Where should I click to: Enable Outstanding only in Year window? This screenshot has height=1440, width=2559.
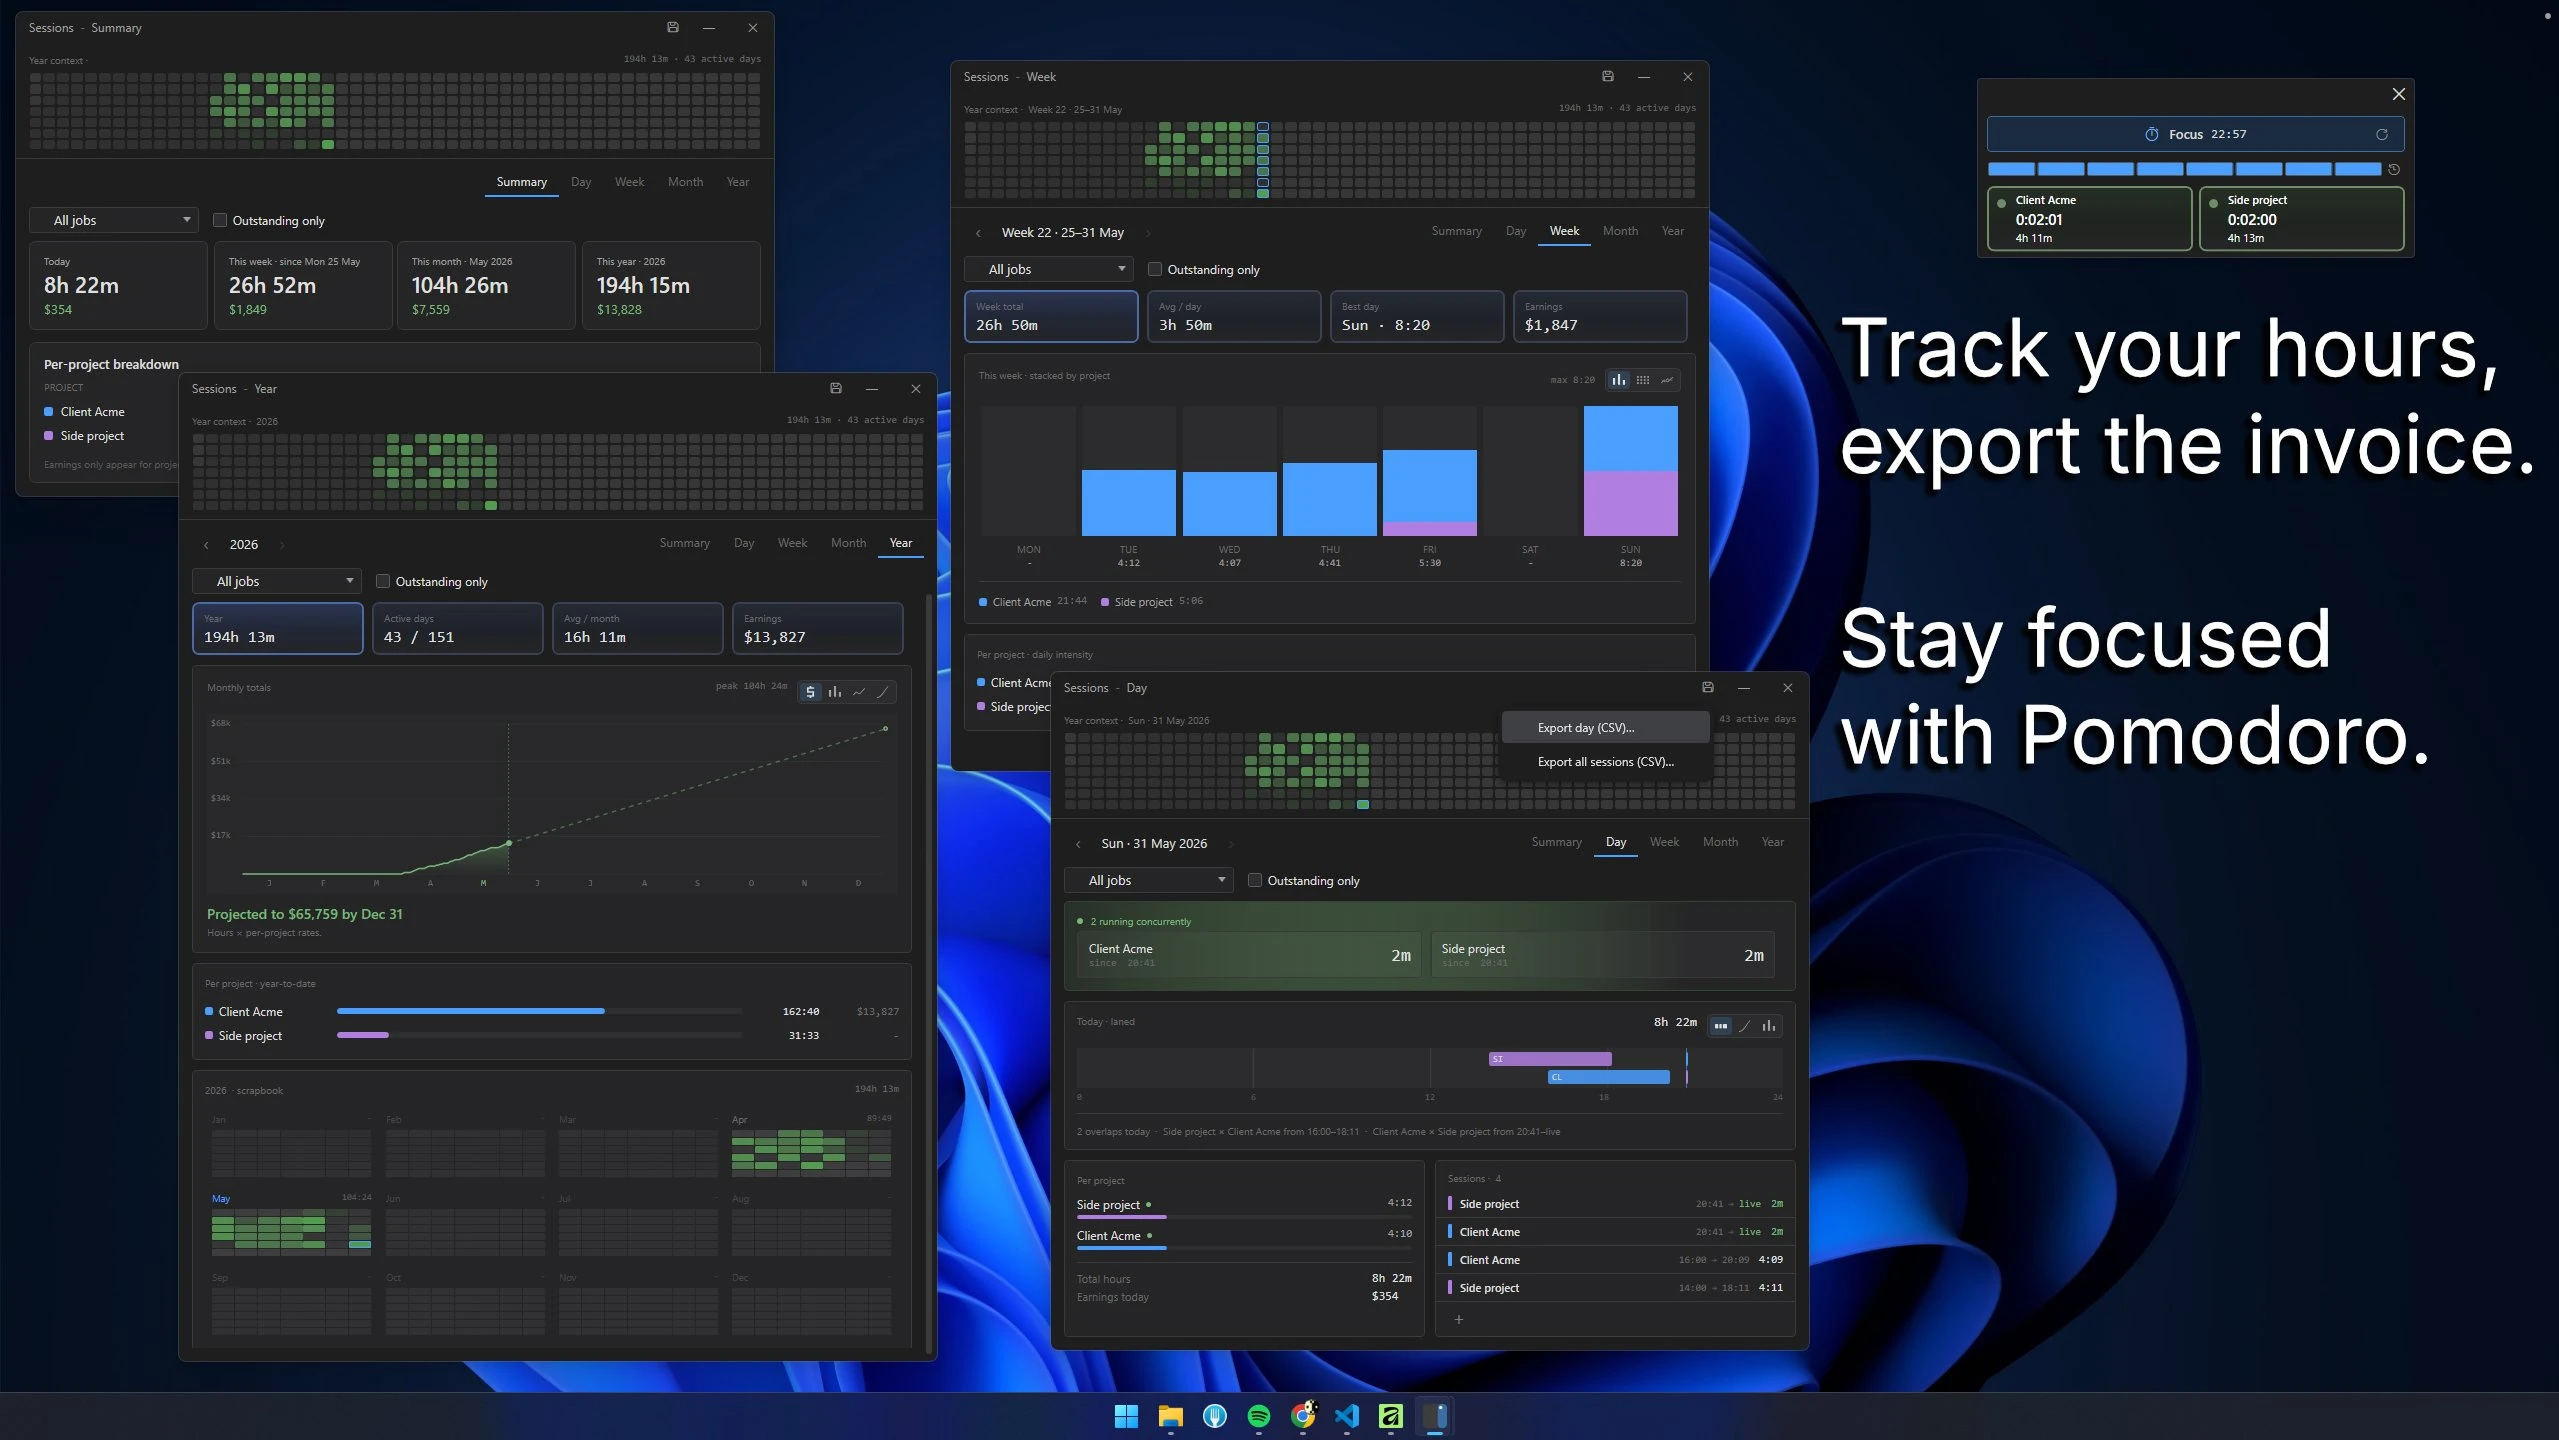point(383,581)
